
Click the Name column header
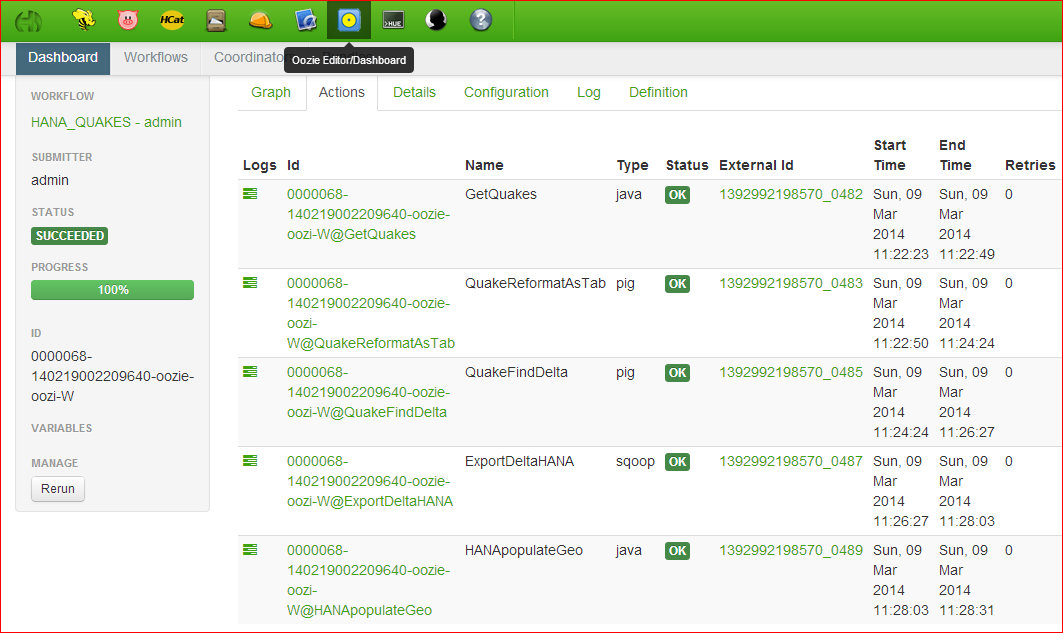tap(484, 165)
